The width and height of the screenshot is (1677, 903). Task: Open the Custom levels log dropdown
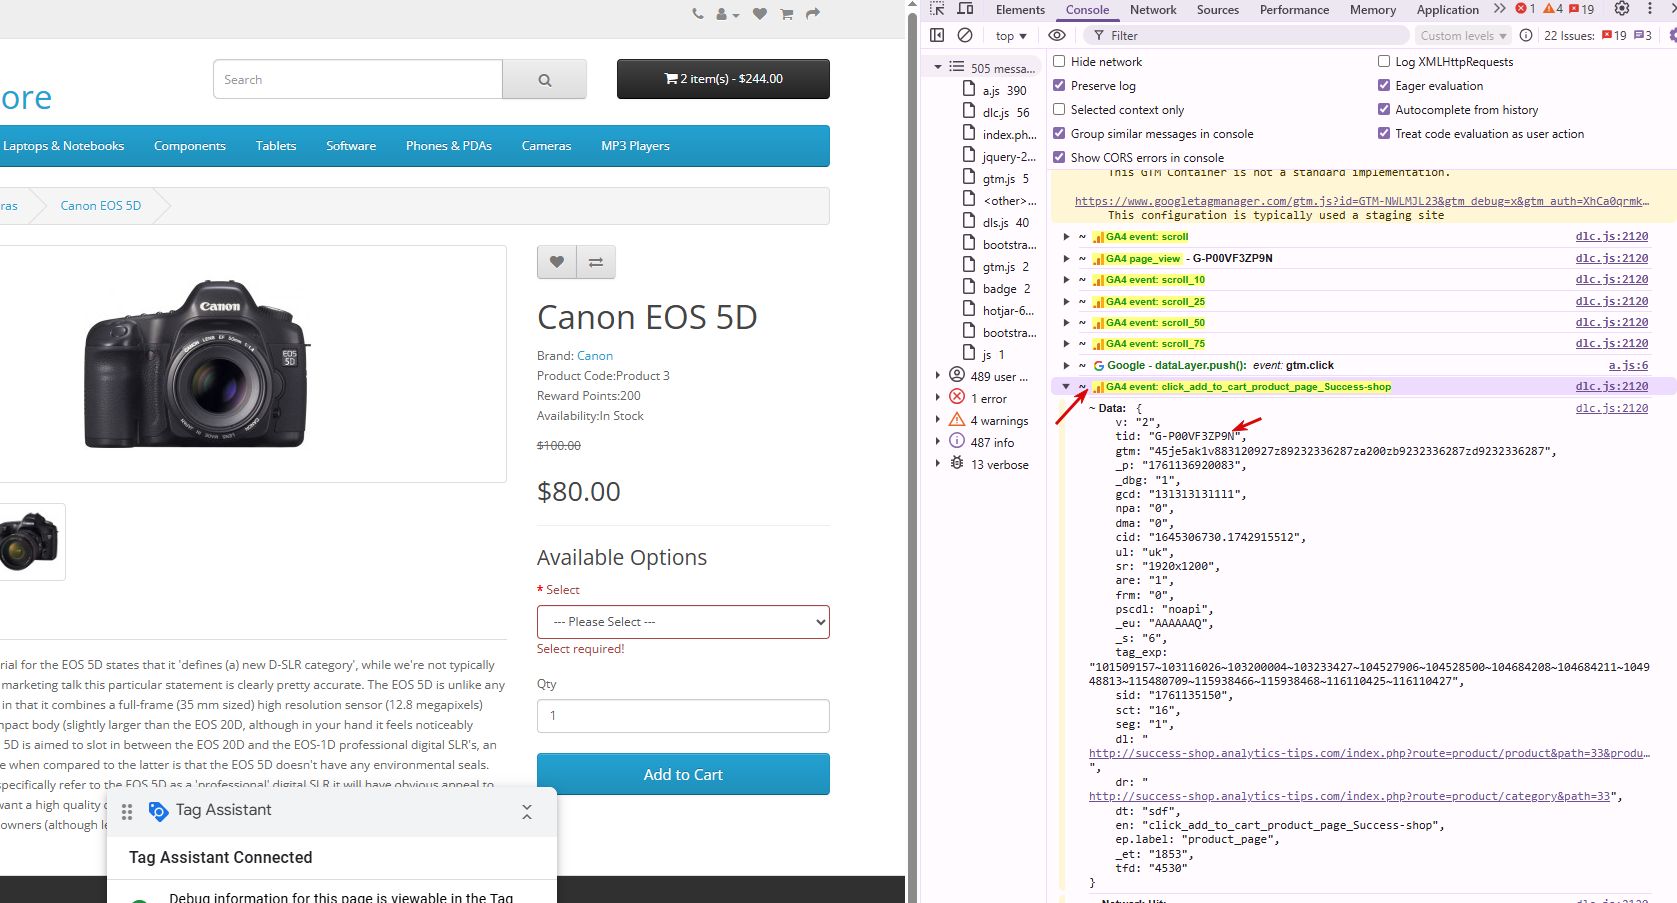click(x=1463, y=36)
